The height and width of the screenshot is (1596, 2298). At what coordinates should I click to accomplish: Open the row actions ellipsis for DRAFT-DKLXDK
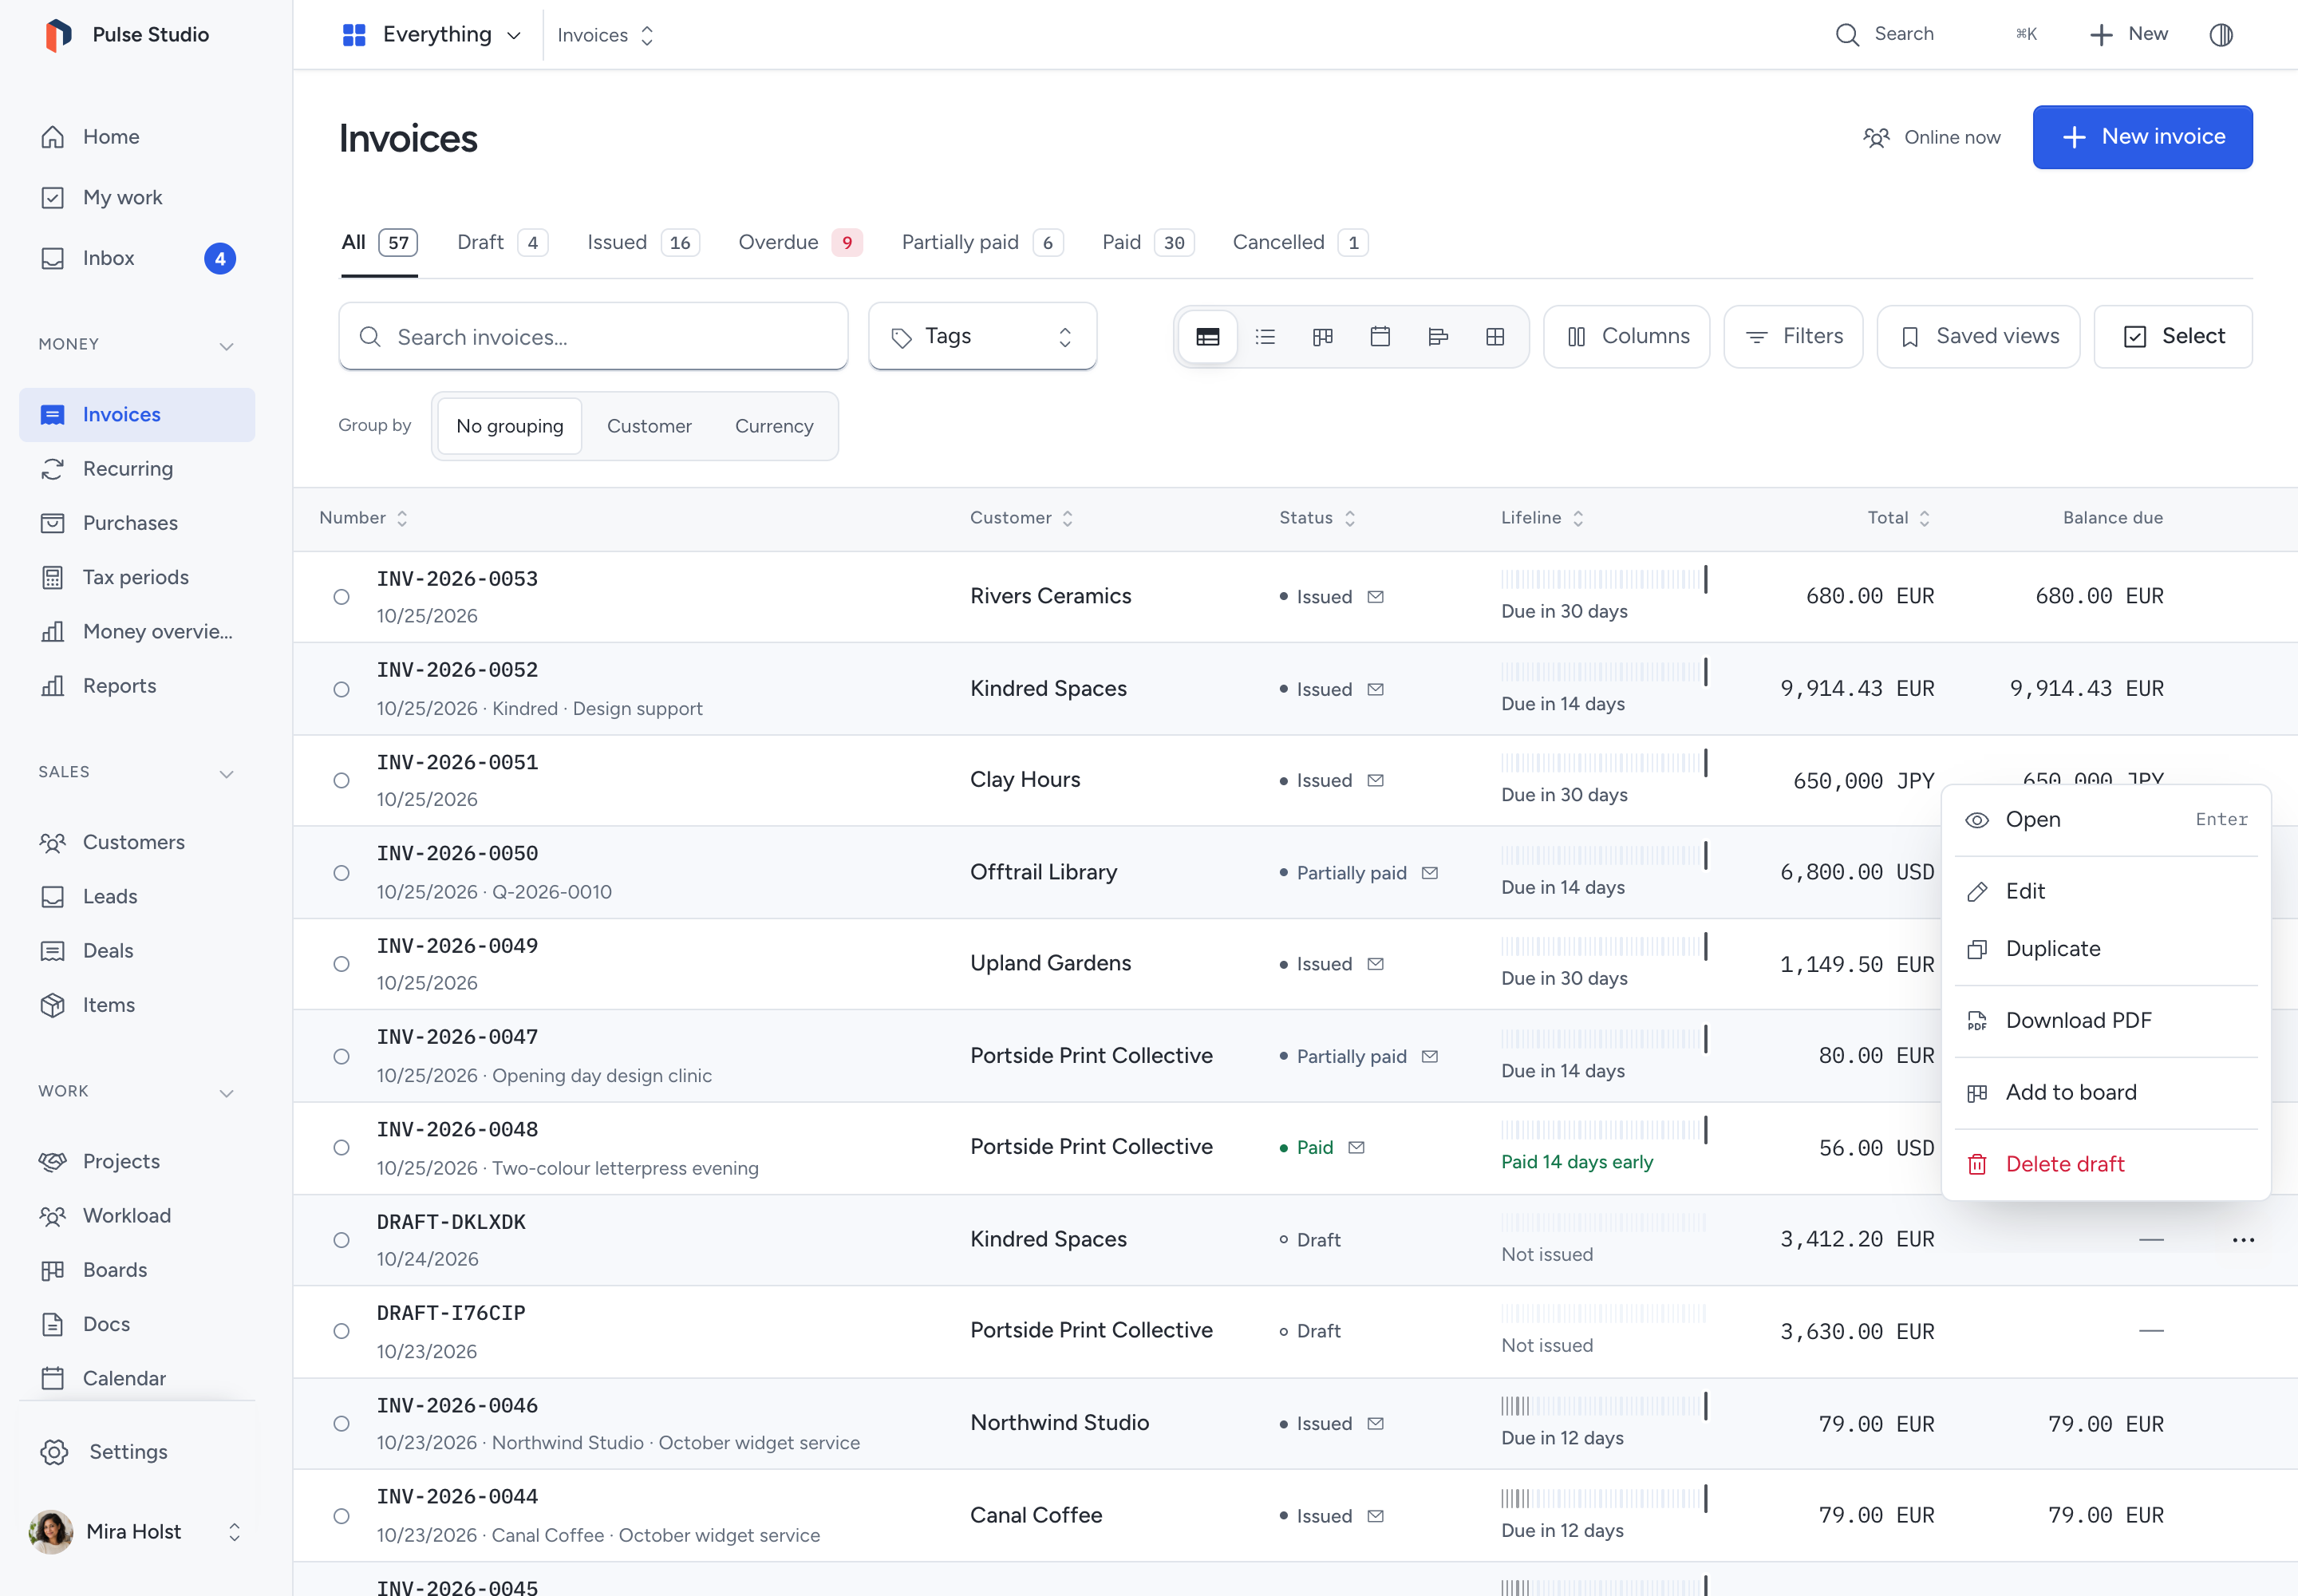click(2243, 1240)
